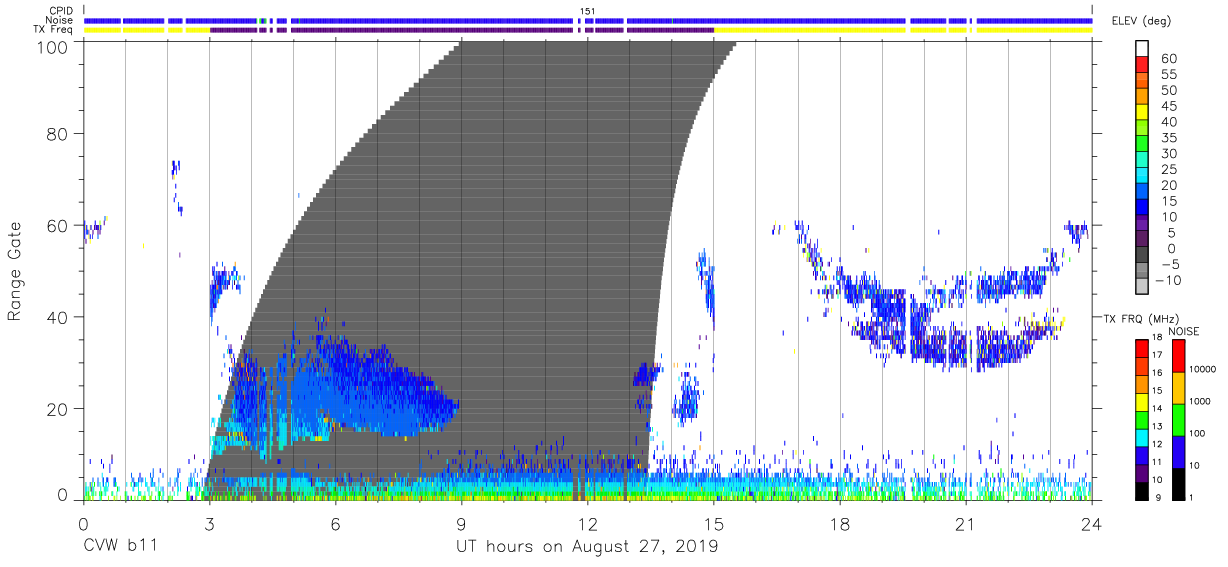This screenshot has height=567, width=1228.
Task: Click the 3 tick on UT hours axis
Action: 209,524
